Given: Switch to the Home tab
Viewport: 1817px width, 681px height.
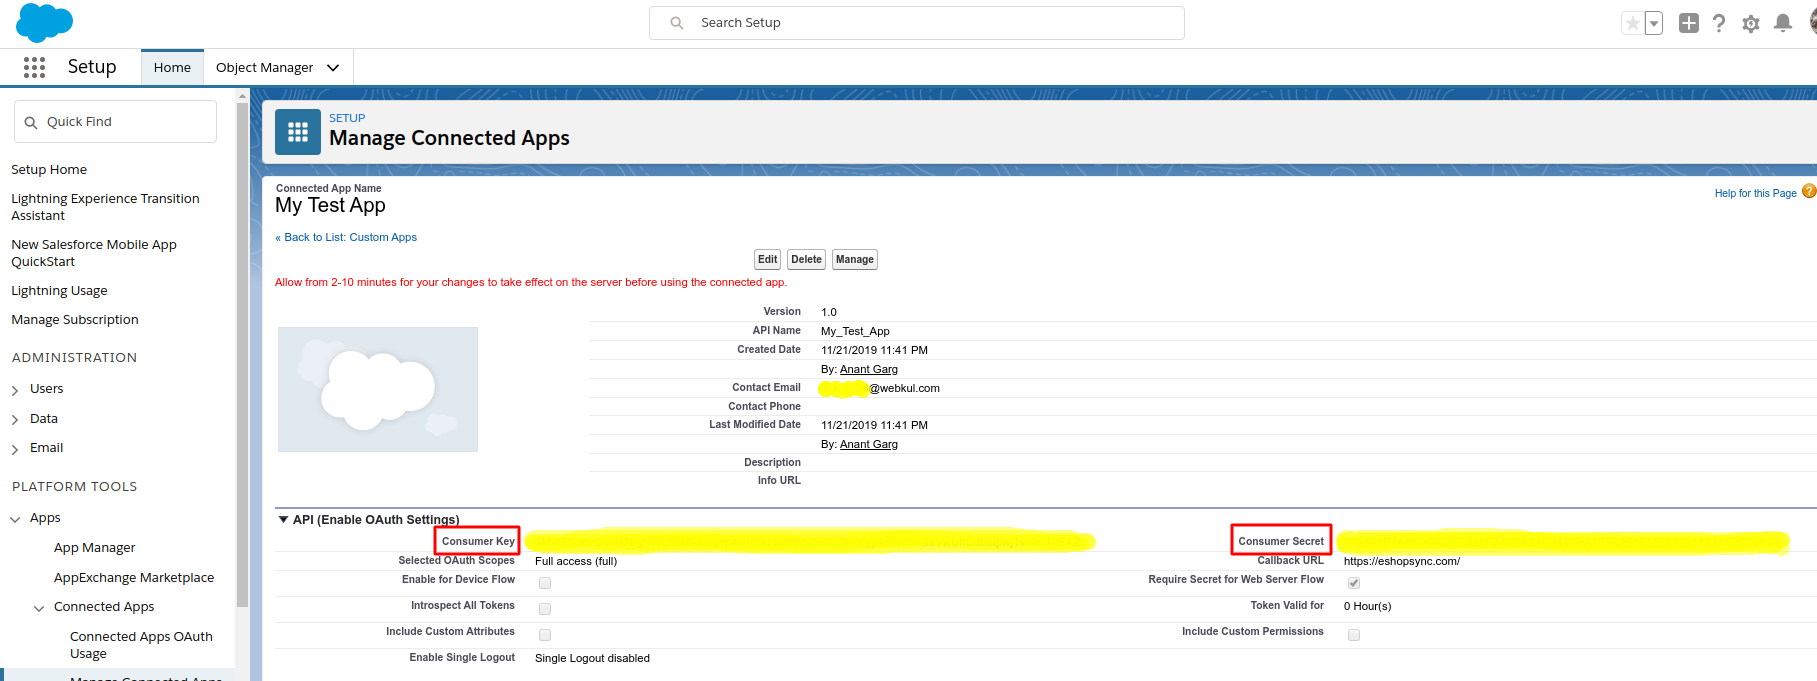Looking at the screenshot, I should pos(172,67).
